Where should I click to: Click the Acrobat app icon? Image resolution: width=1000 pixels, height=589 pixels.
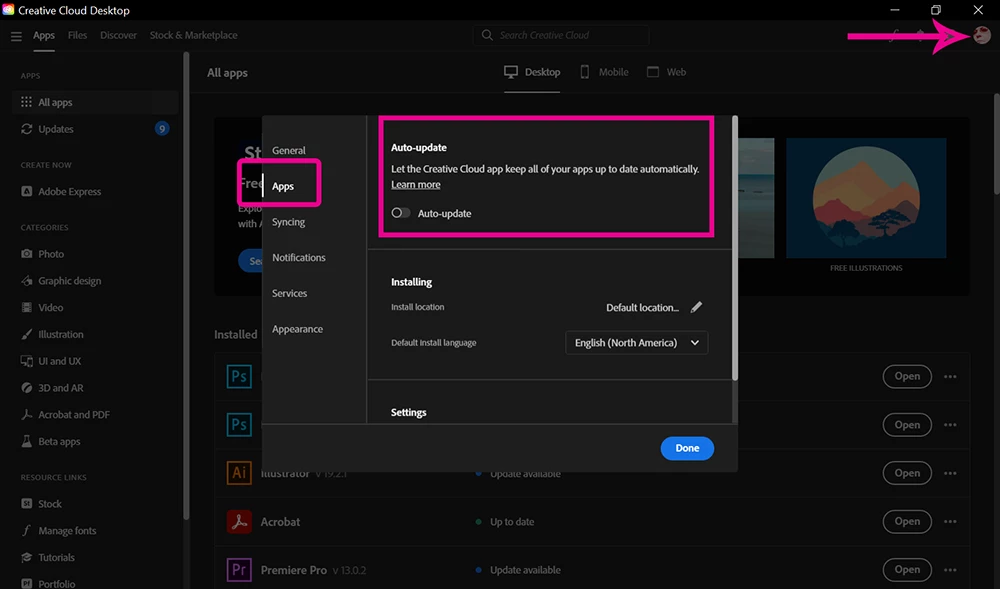tap(239, 521)
